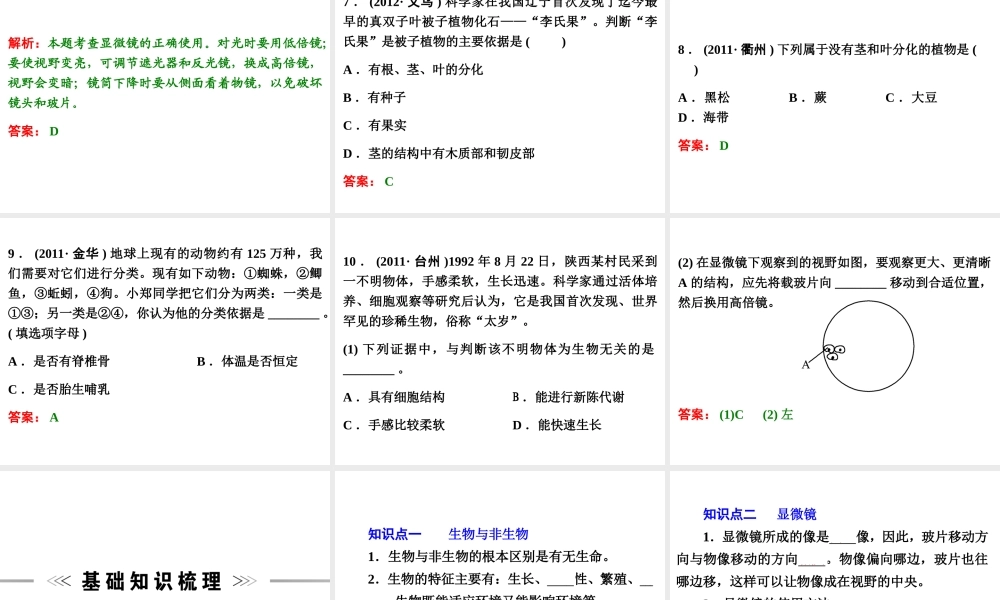Image resolution: width=1000 pixels, height=600 pixels.
Task: Click the red 解析 label of the microscope explanation
Action: point(24,43)
